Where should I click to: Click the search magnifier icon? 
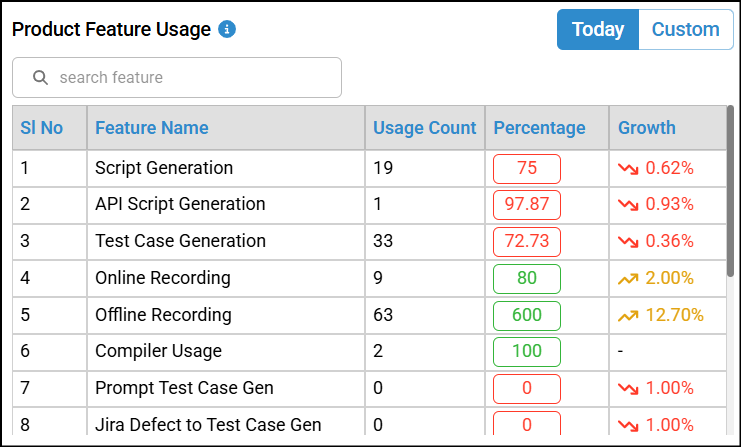[x=41, y=77]
